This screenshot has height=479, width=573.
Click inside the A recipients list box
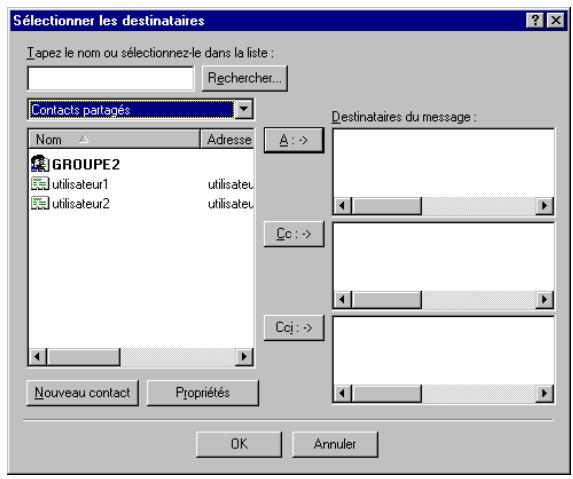click(x=444, y=163)
